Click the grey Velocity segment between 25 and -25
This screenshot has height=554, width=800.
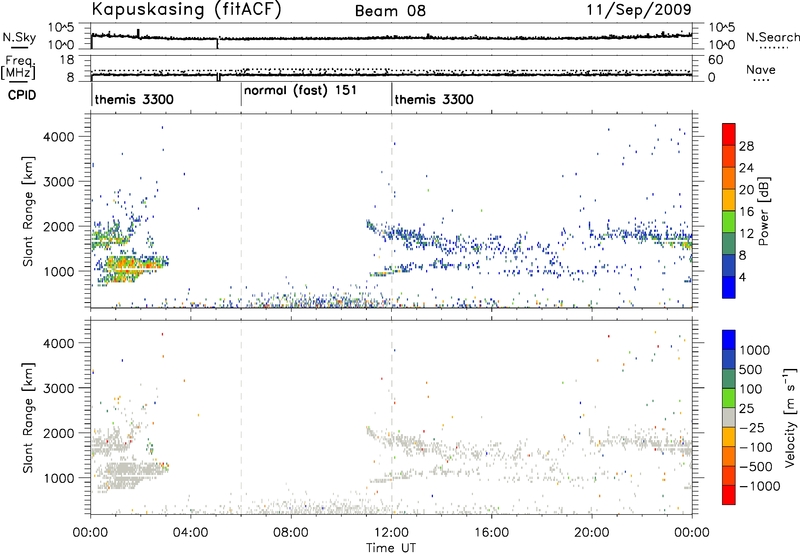tap(729, 417)
